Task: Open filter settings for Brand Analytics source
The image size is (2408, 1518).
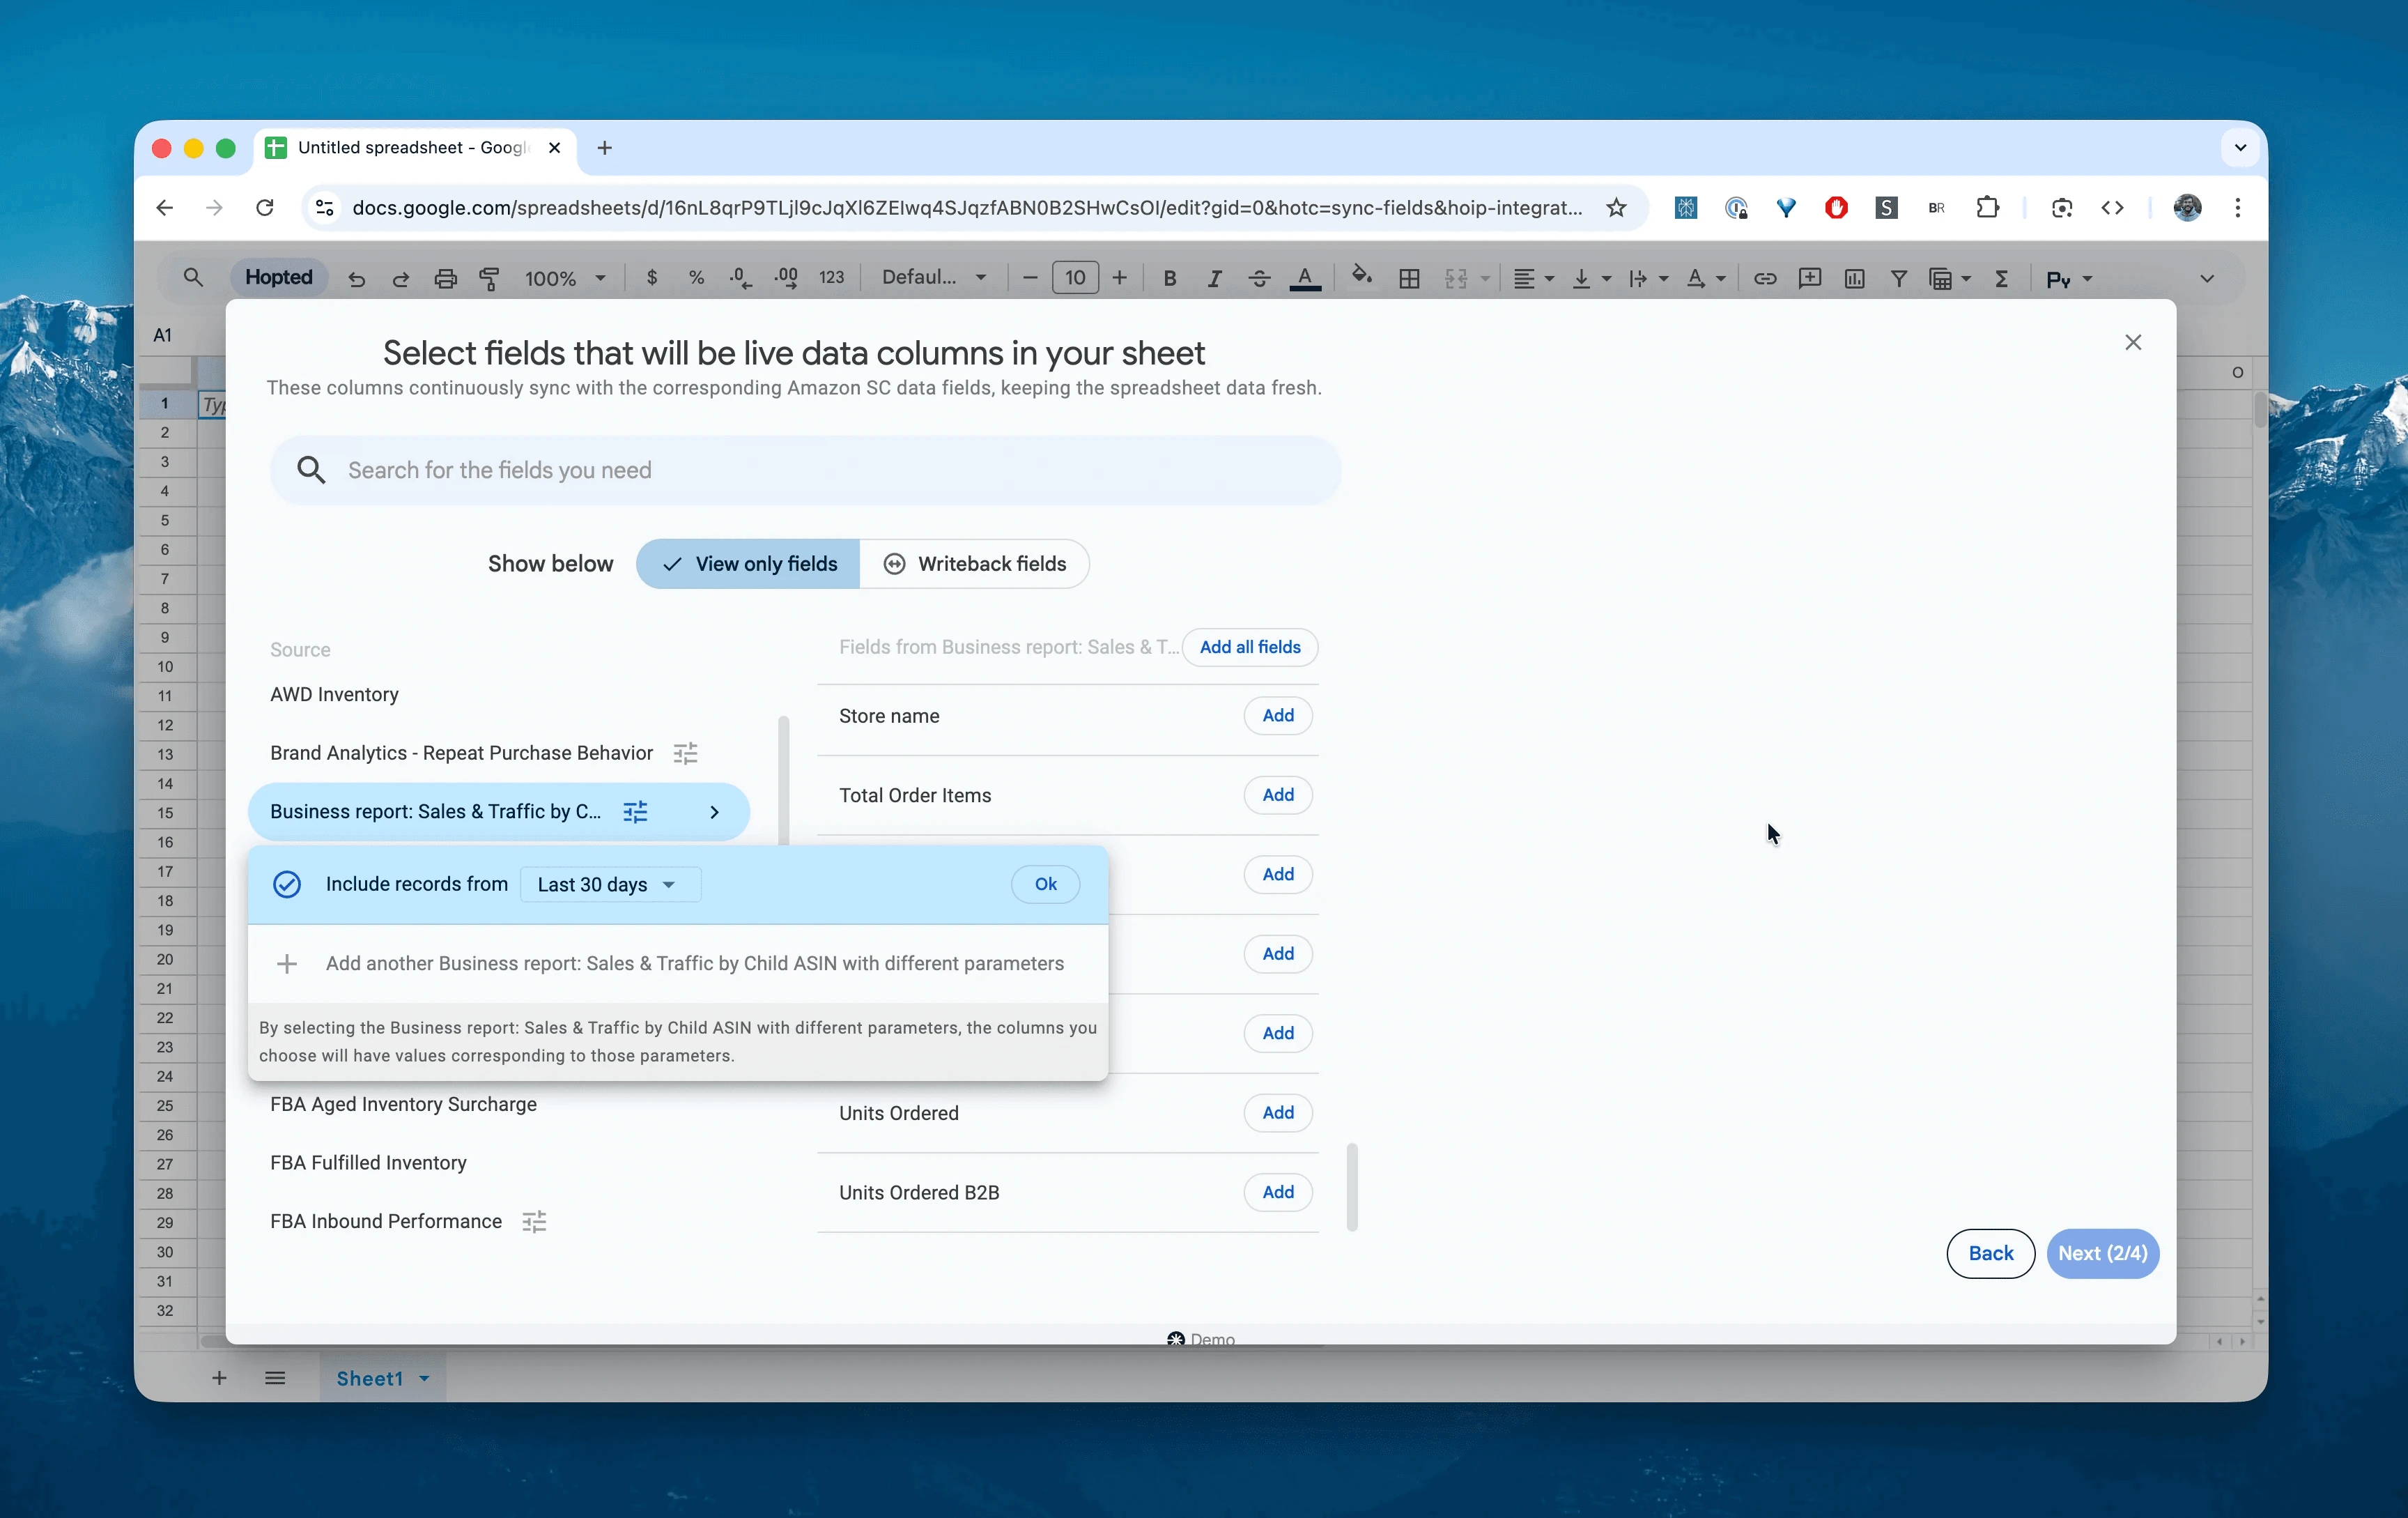Action: pyautogui.click(x=685, y=753)
